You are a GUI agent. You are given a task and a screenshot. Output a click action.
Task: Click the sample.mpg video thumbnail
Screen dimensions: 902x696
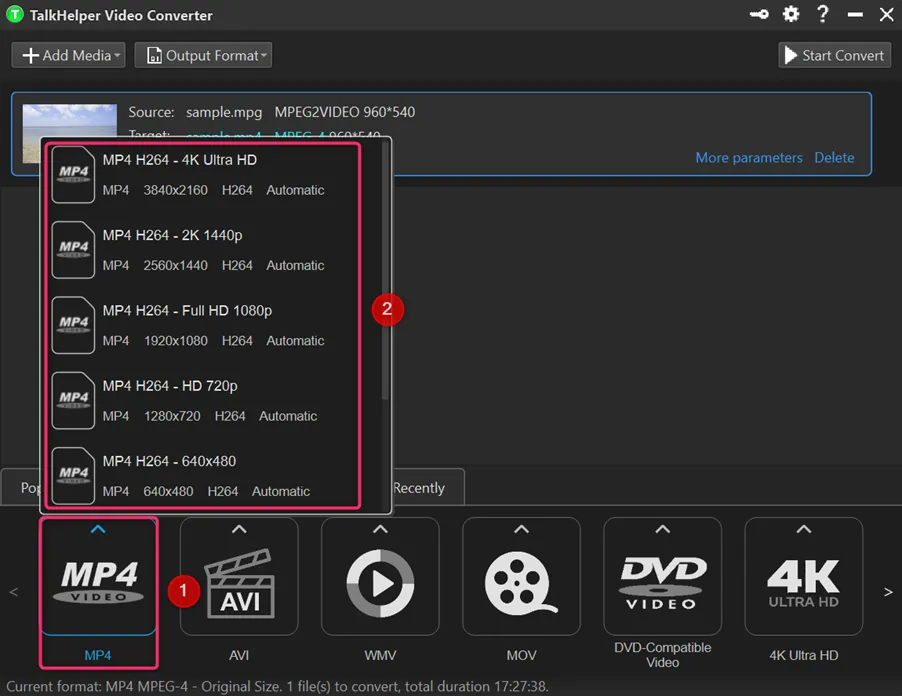[70, 121]
